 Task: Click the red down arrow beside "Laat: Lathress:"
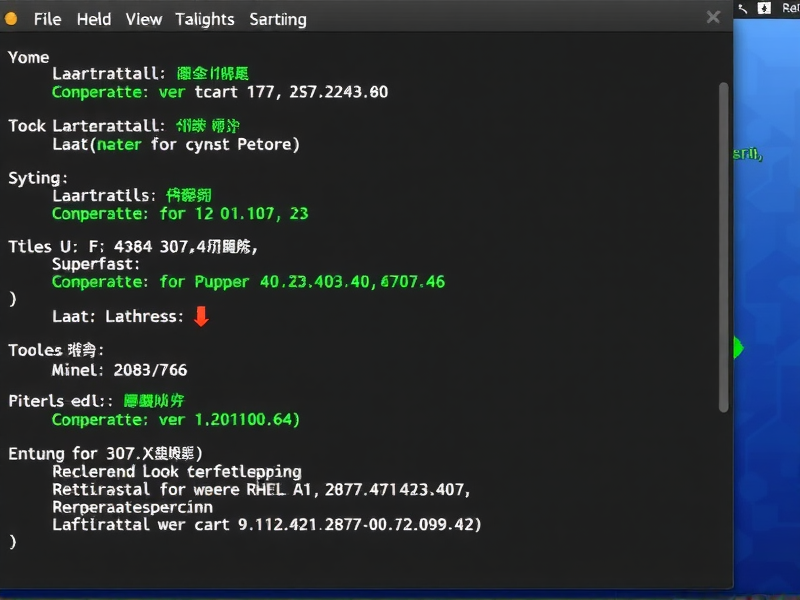[x=201, y=316]
